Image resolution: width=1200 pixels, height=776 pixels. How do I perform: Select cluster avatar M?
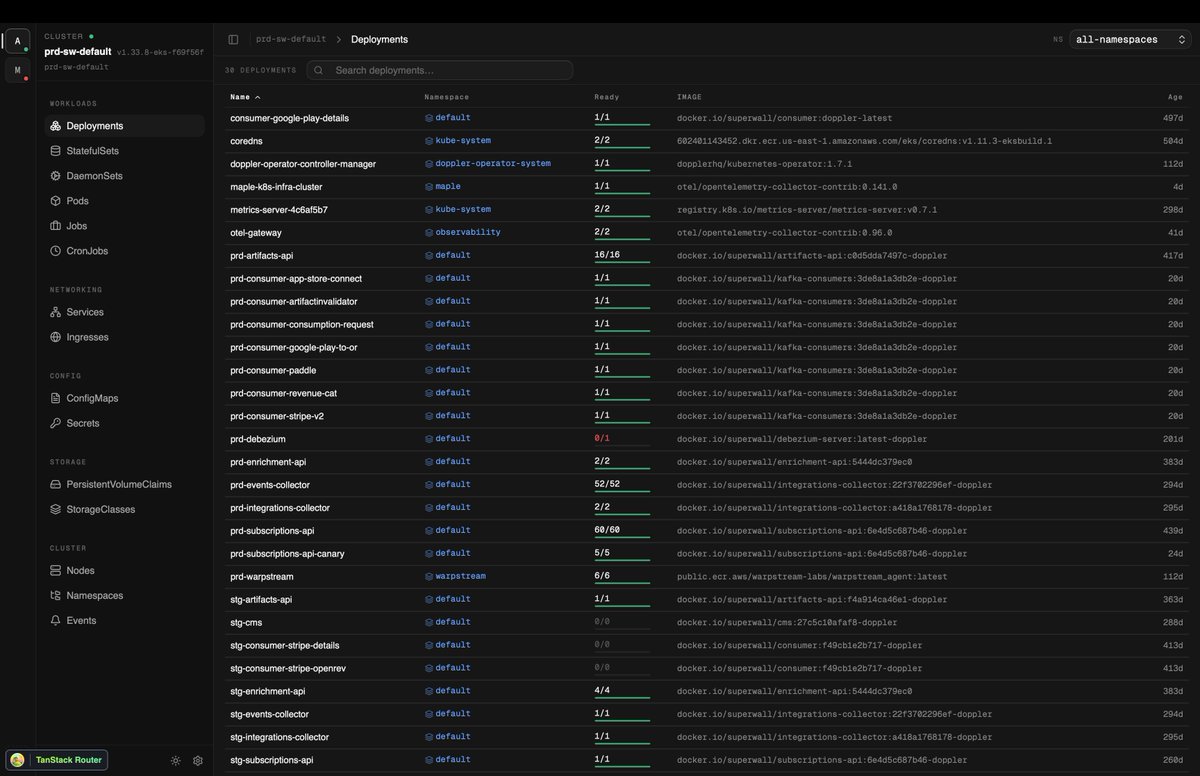coord(17,70)
